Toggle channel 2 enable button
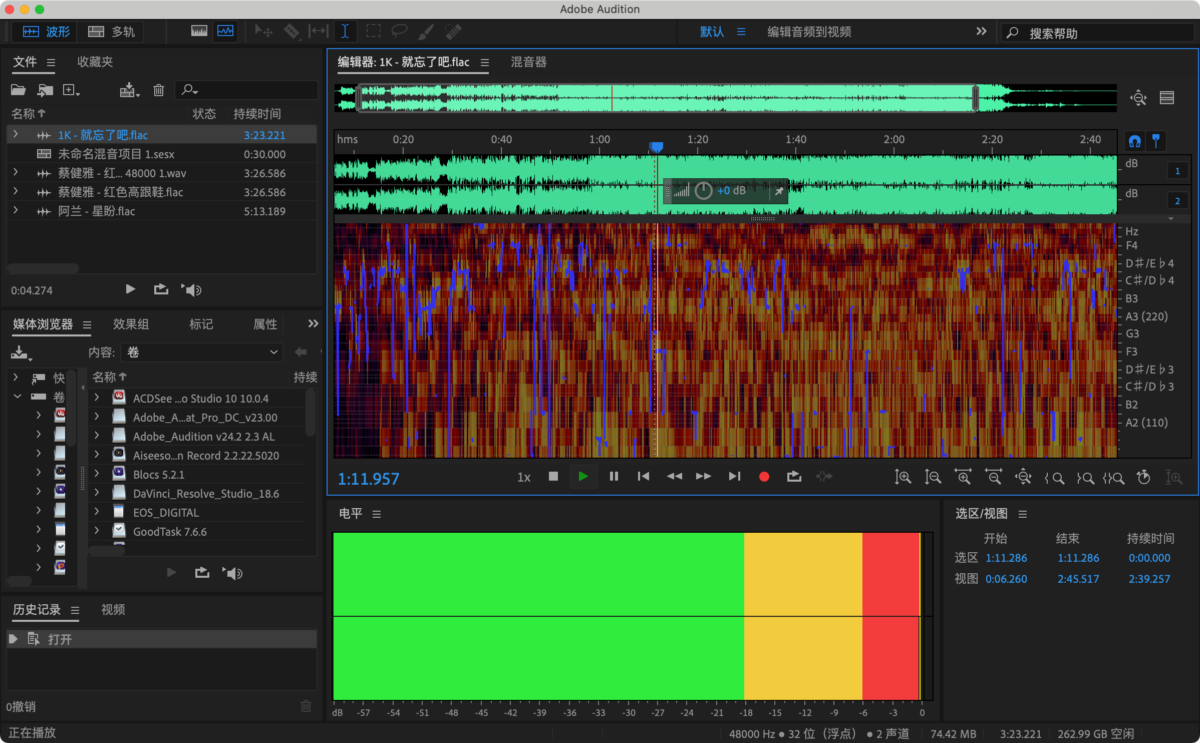 click(x=1177, y=201)
